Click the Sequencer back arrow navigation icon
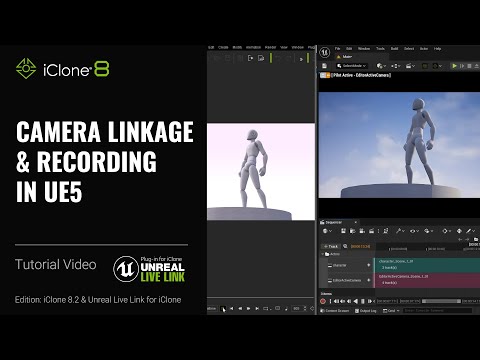This screenshot has width=480, height=360. [x=460, y=239]
